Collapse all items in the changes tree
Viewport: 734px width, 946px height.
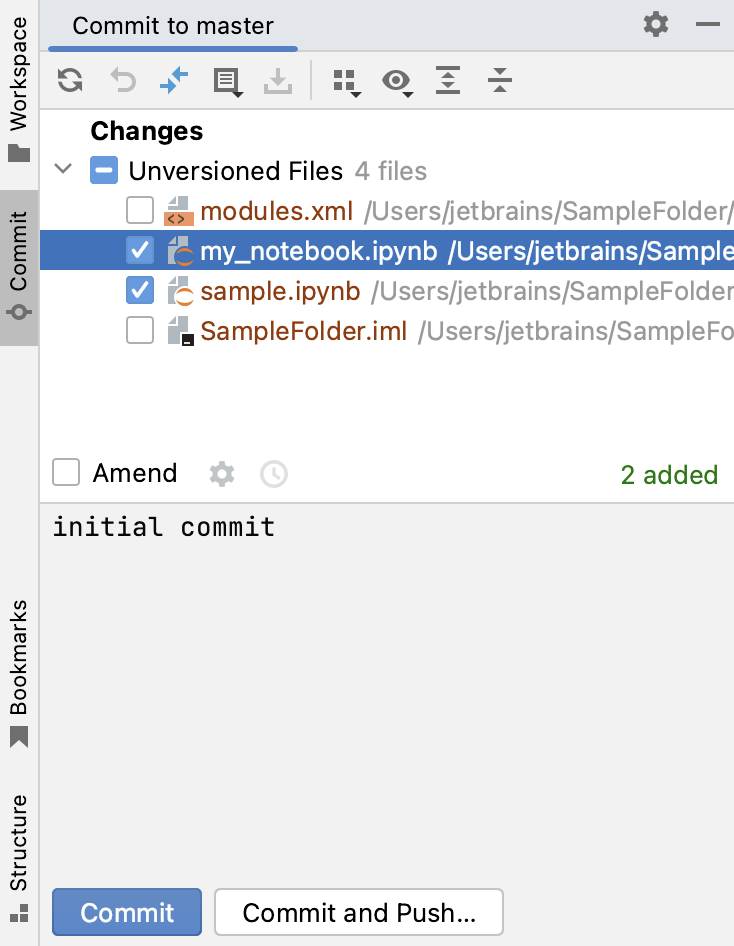point(498,81)
